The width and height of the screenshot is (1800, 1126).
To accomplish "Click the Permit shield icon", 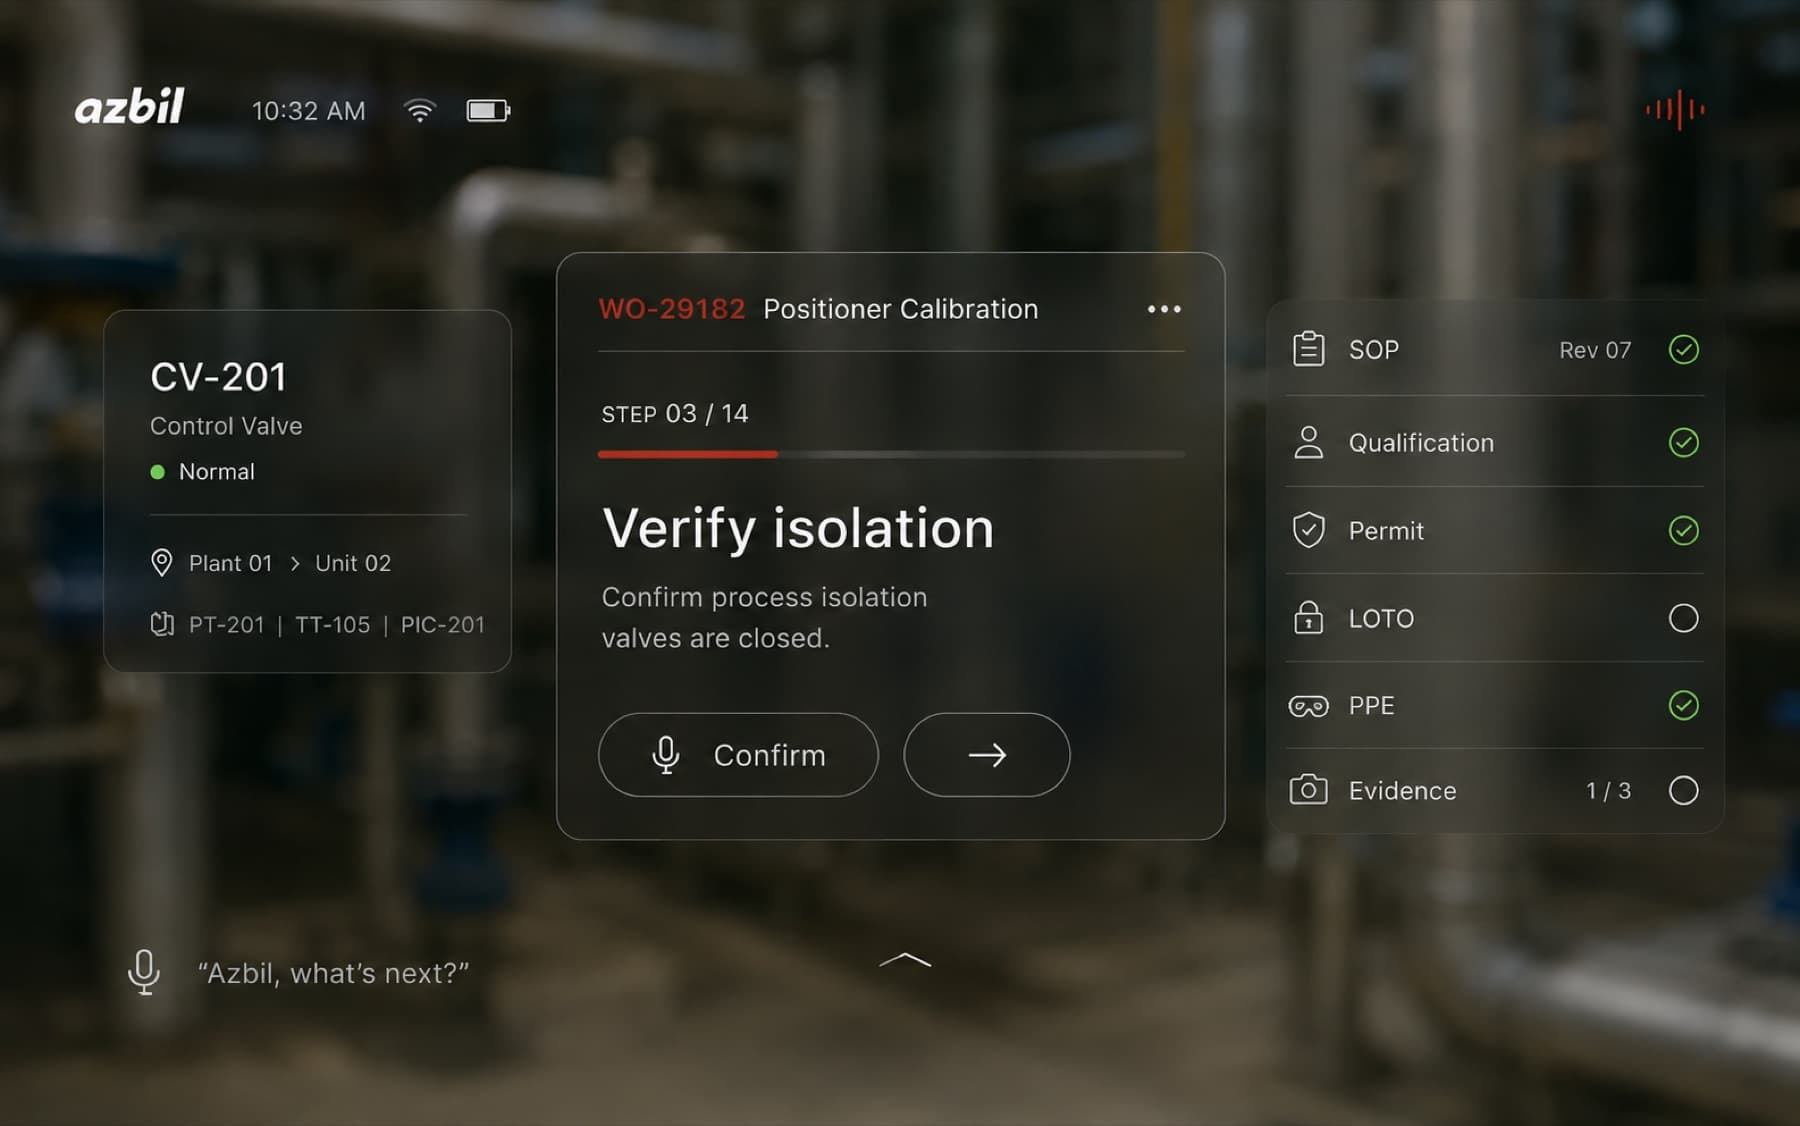I will (x=1308, y=530).
